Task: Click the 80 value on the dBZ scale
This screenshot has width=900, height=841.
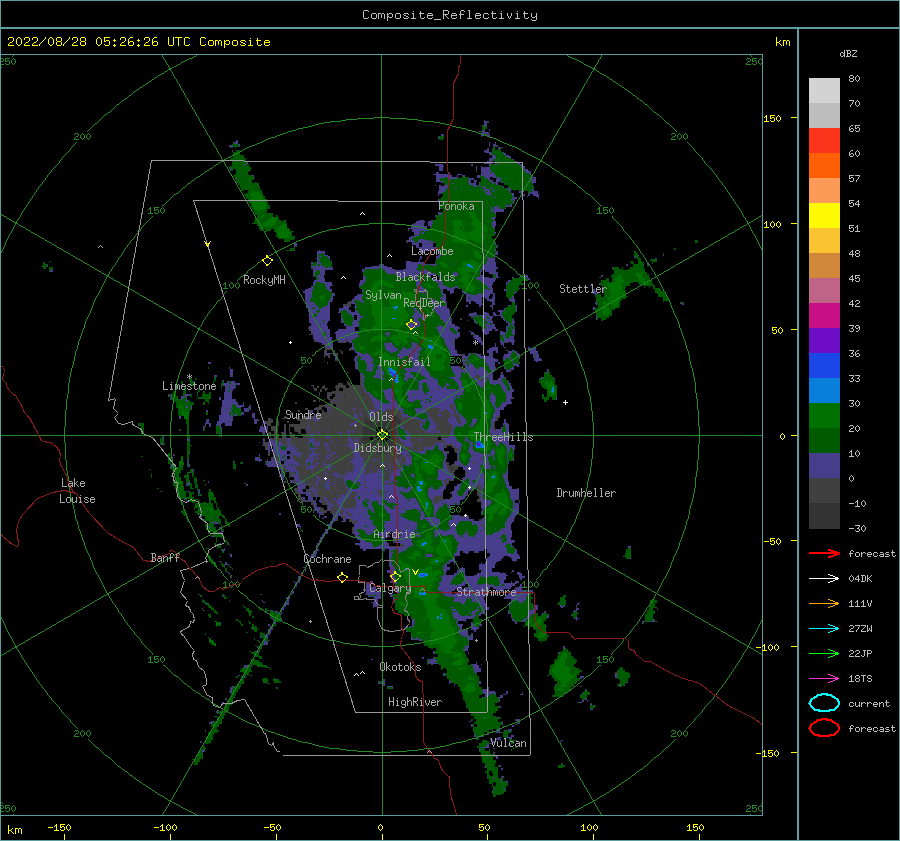Action: pos(854,79)
